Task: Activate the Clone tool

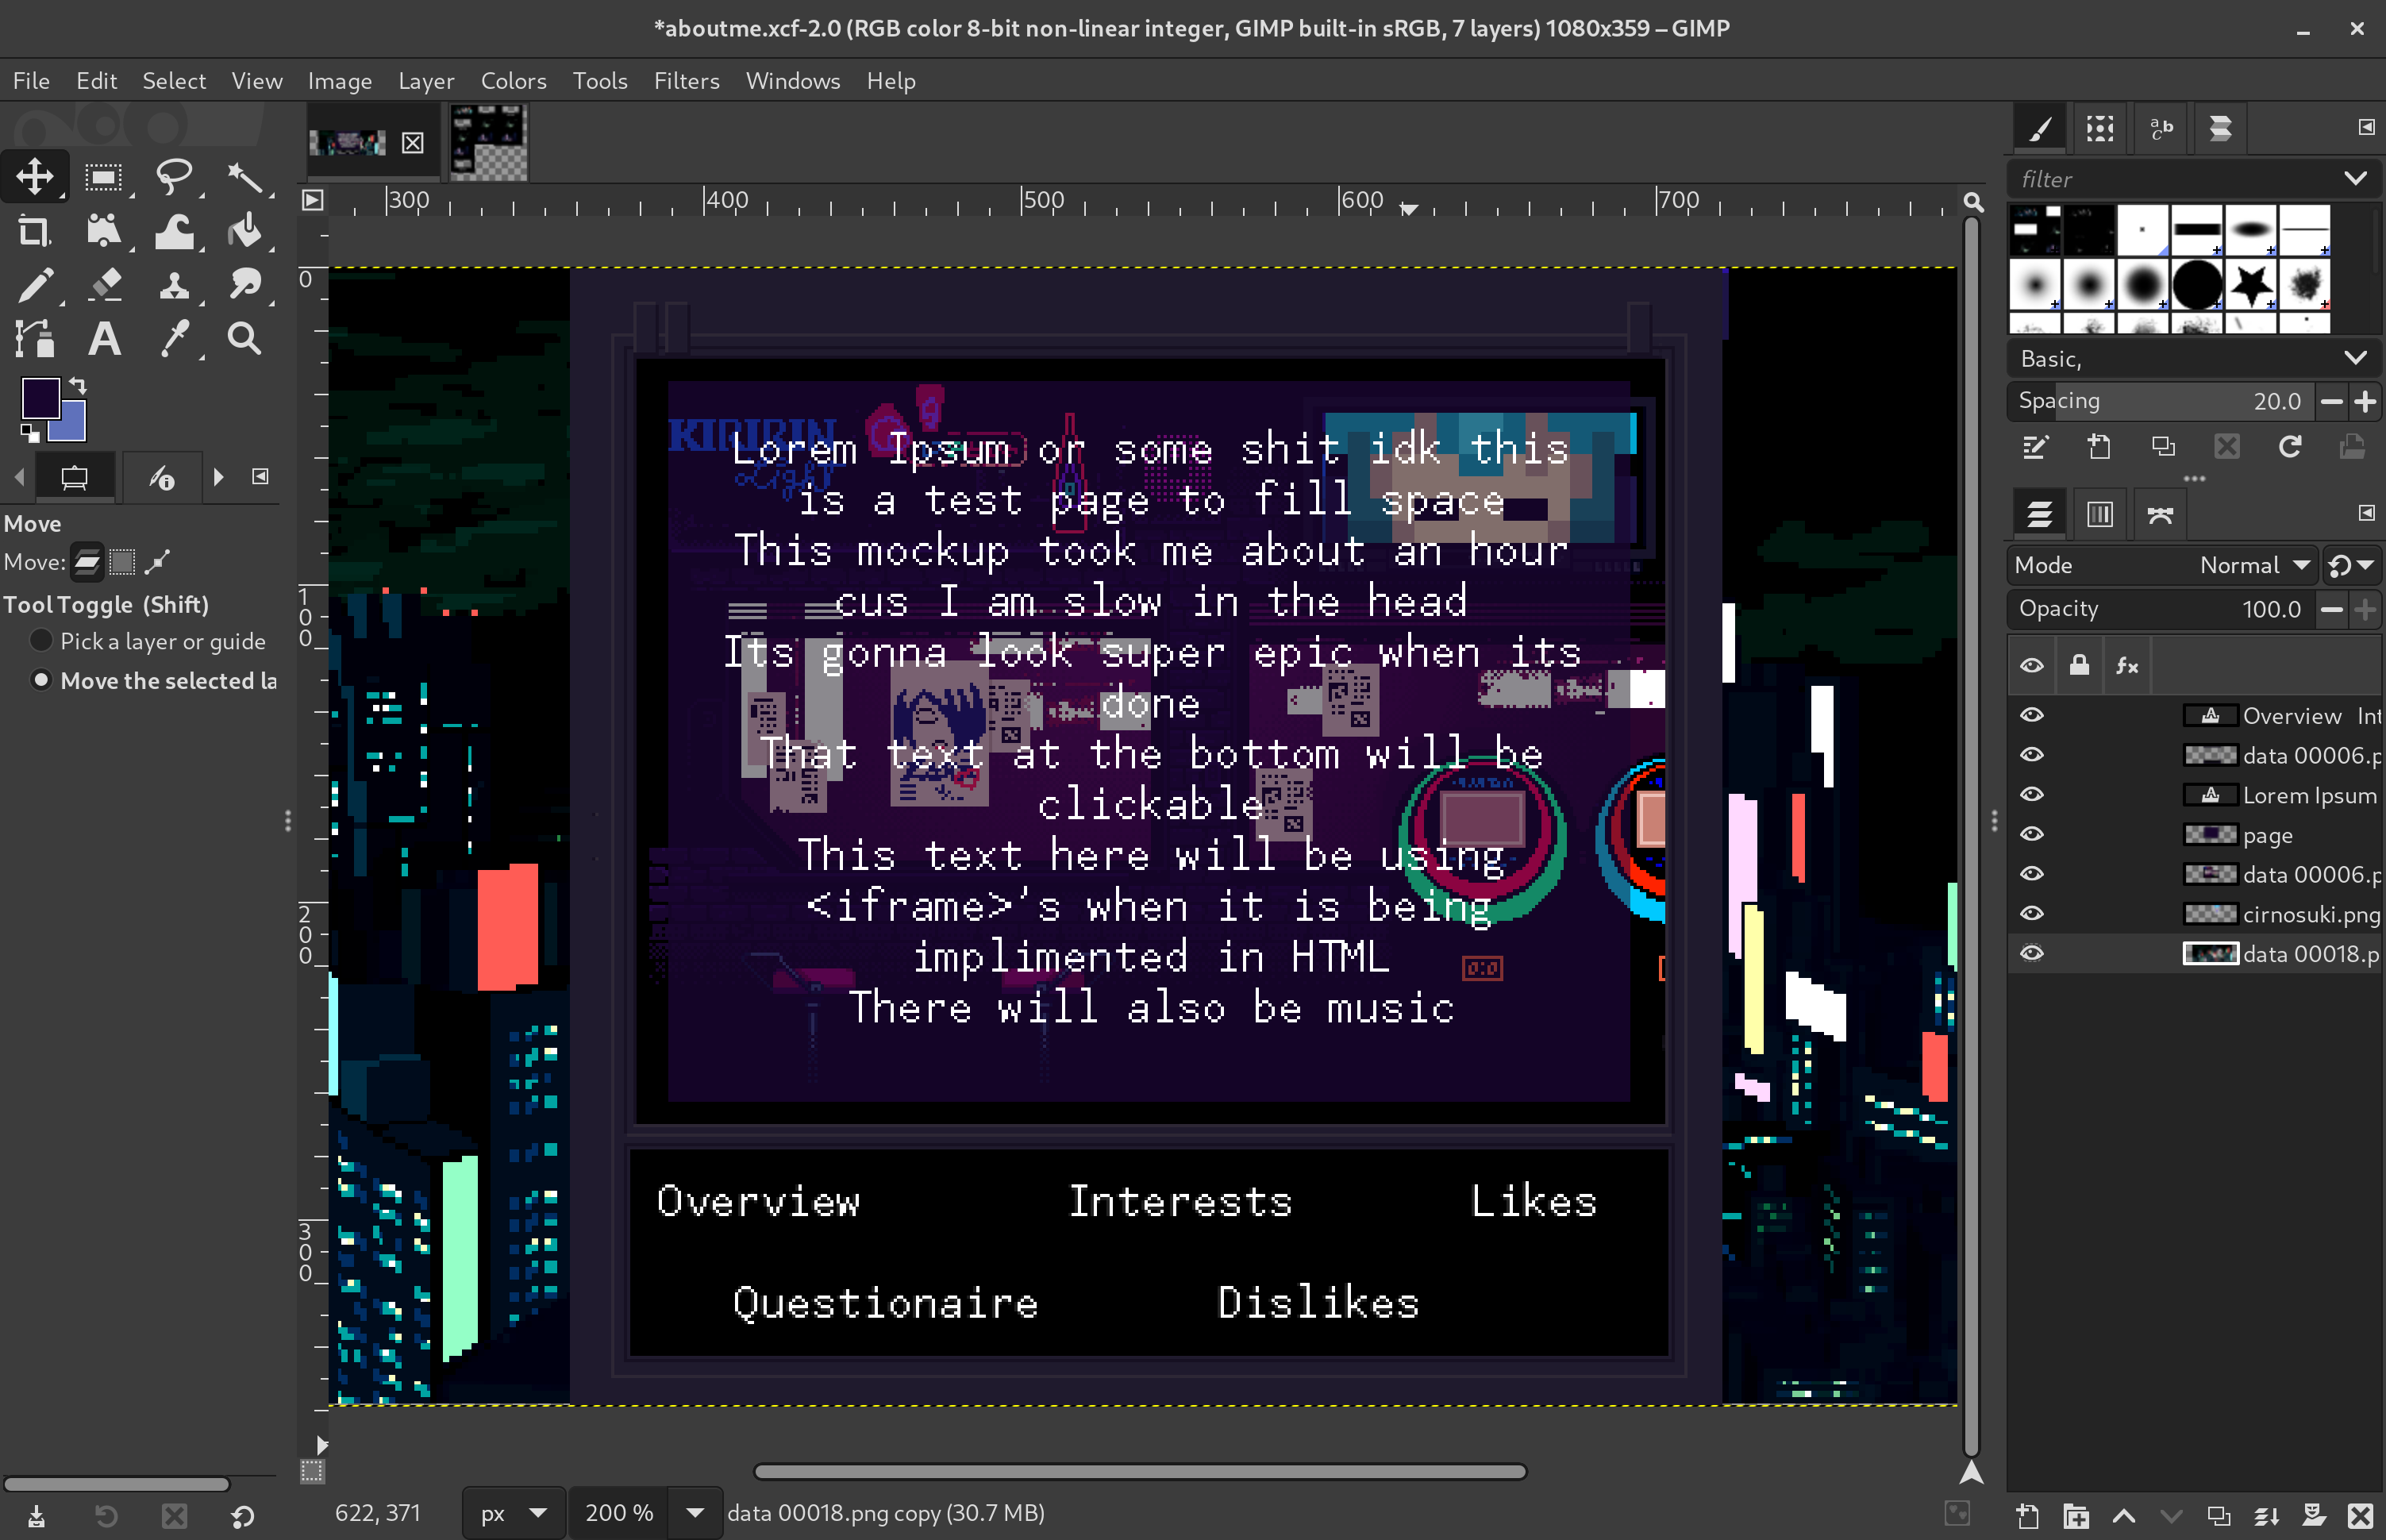Action: coord(175,284)
